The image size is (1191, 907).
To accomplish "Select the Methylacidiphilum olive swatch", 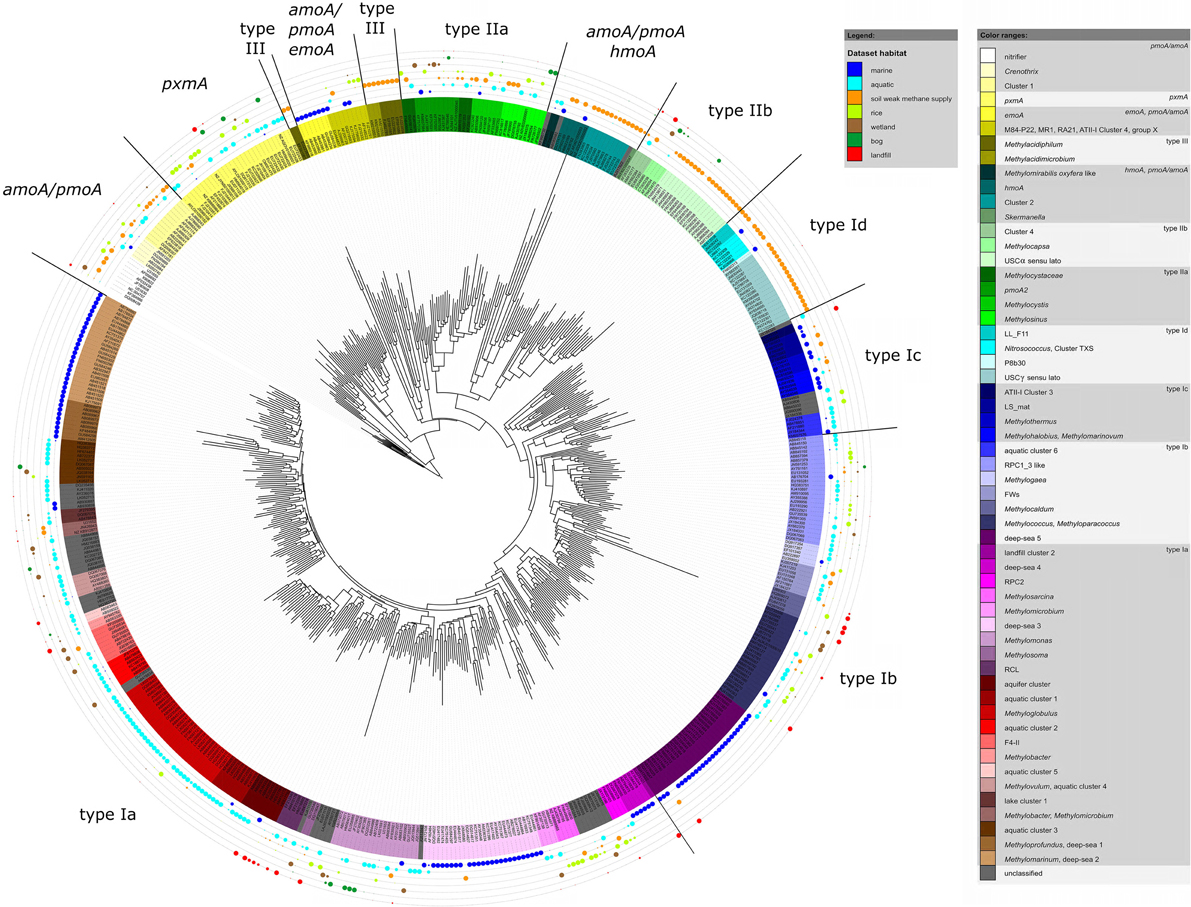I will (x=987, y=144).
